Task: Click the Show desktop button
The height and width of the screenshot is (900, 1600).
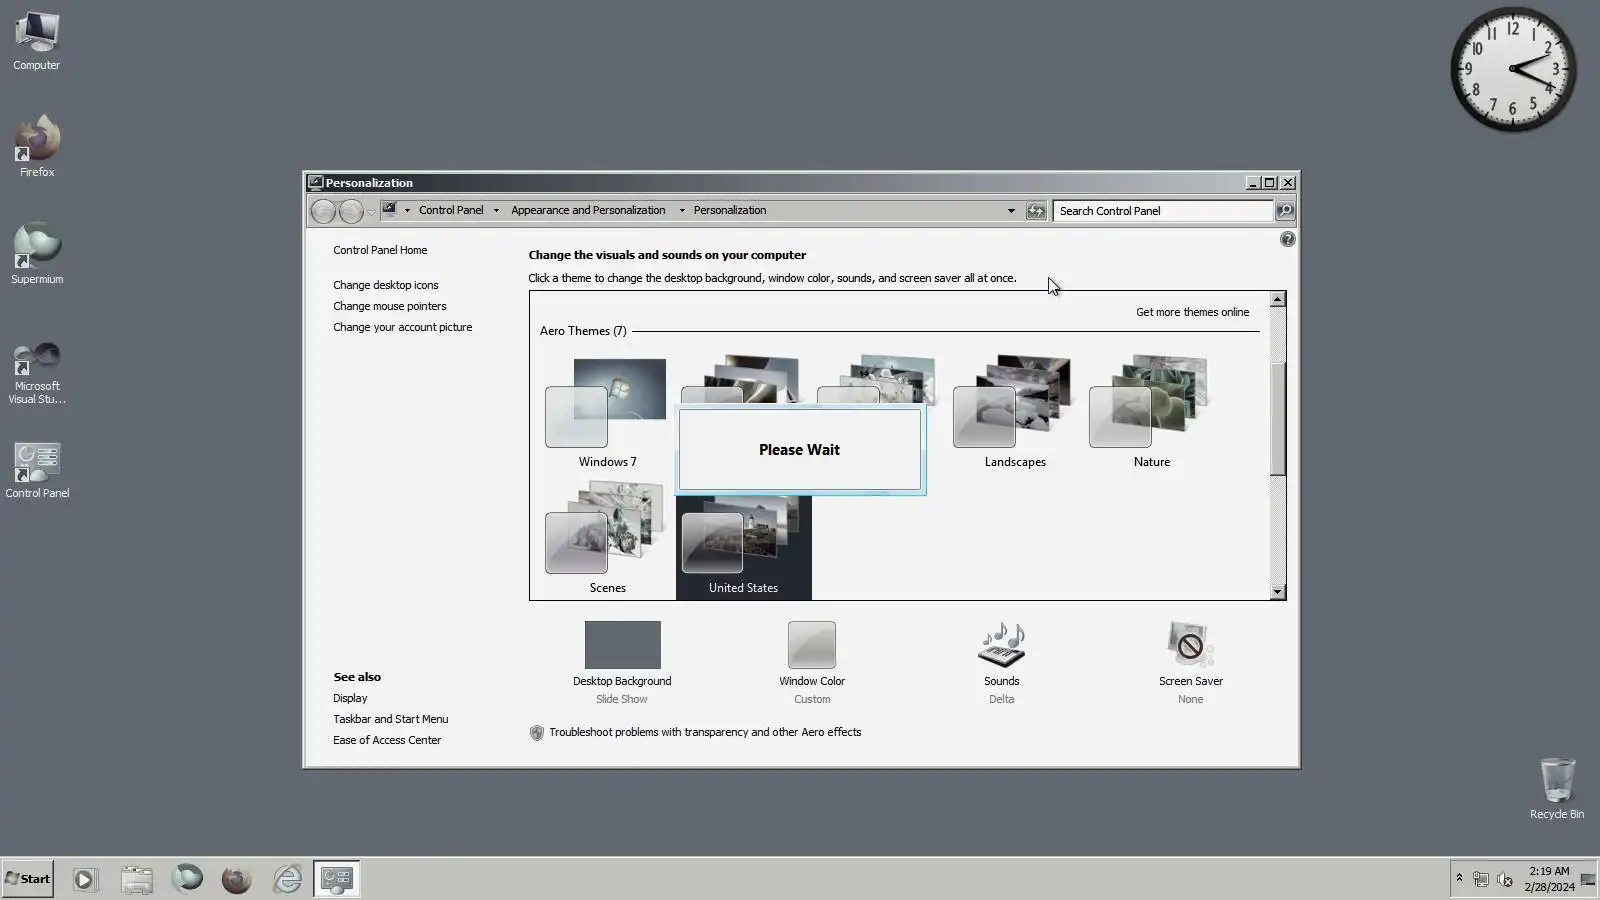Action: click(x=1589, y=879)
